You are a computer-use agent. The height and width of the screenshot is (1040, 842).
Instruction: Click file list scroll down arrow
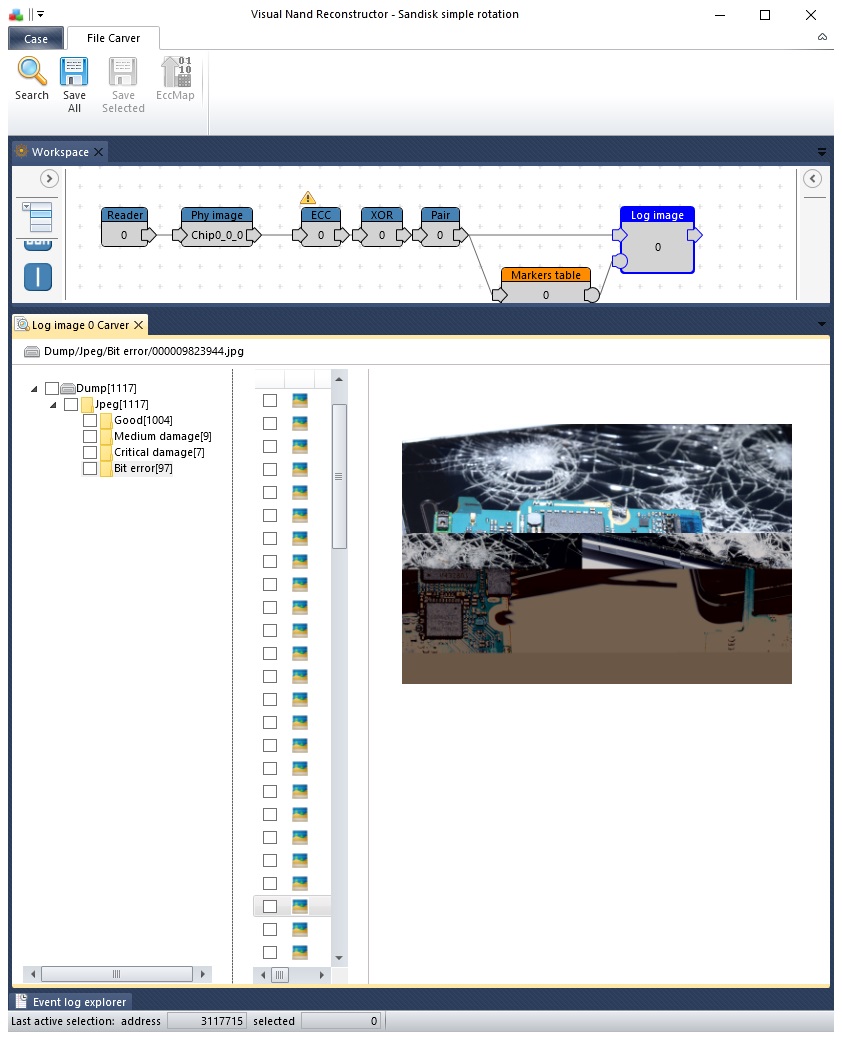(339, 958)
